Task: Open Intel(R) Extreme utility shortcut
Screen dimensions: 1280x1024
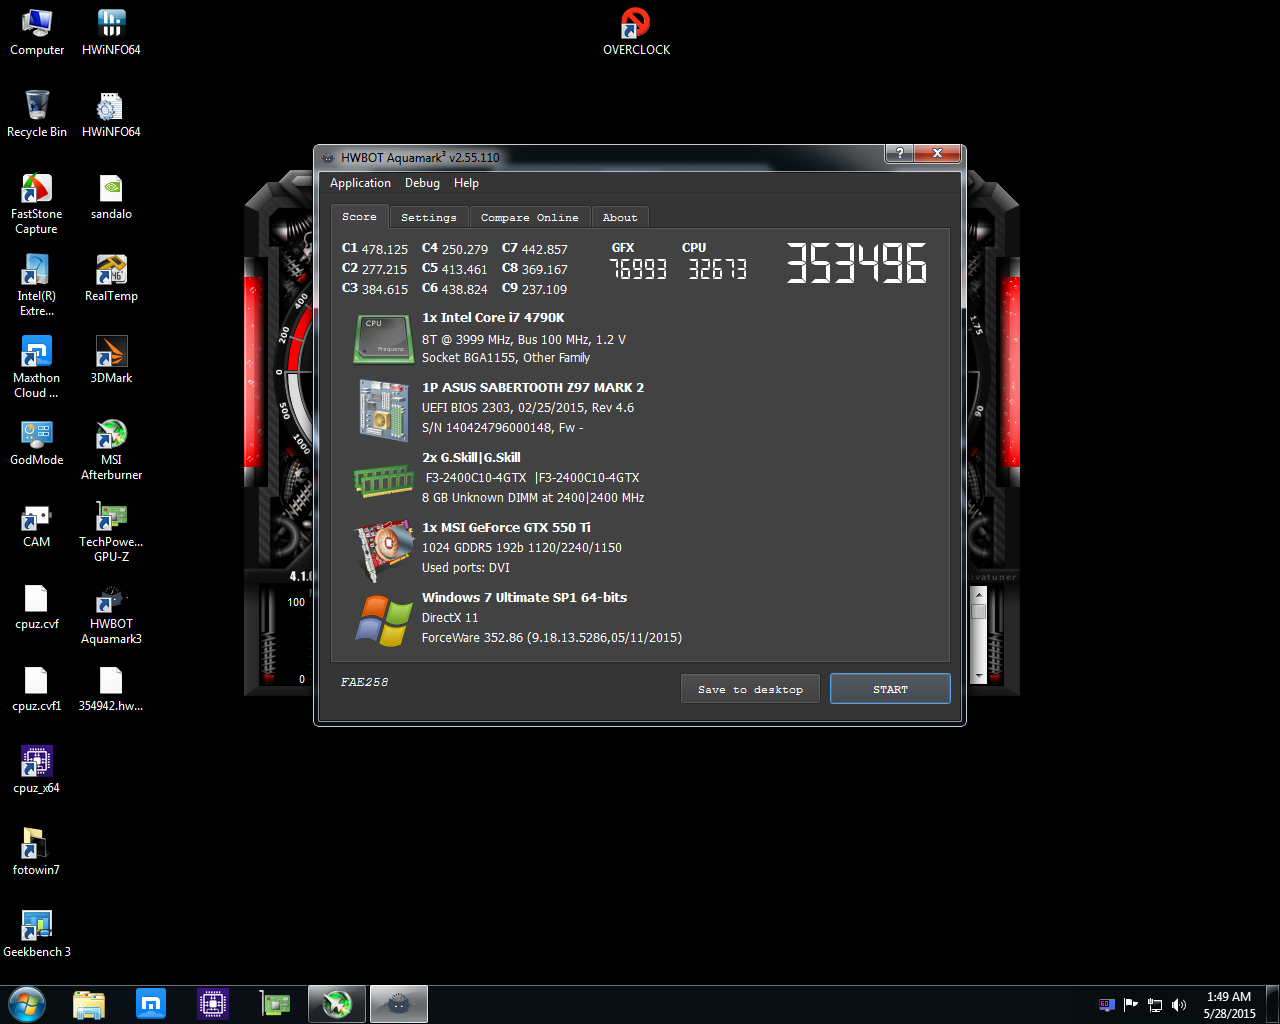Action: point(37,286)
